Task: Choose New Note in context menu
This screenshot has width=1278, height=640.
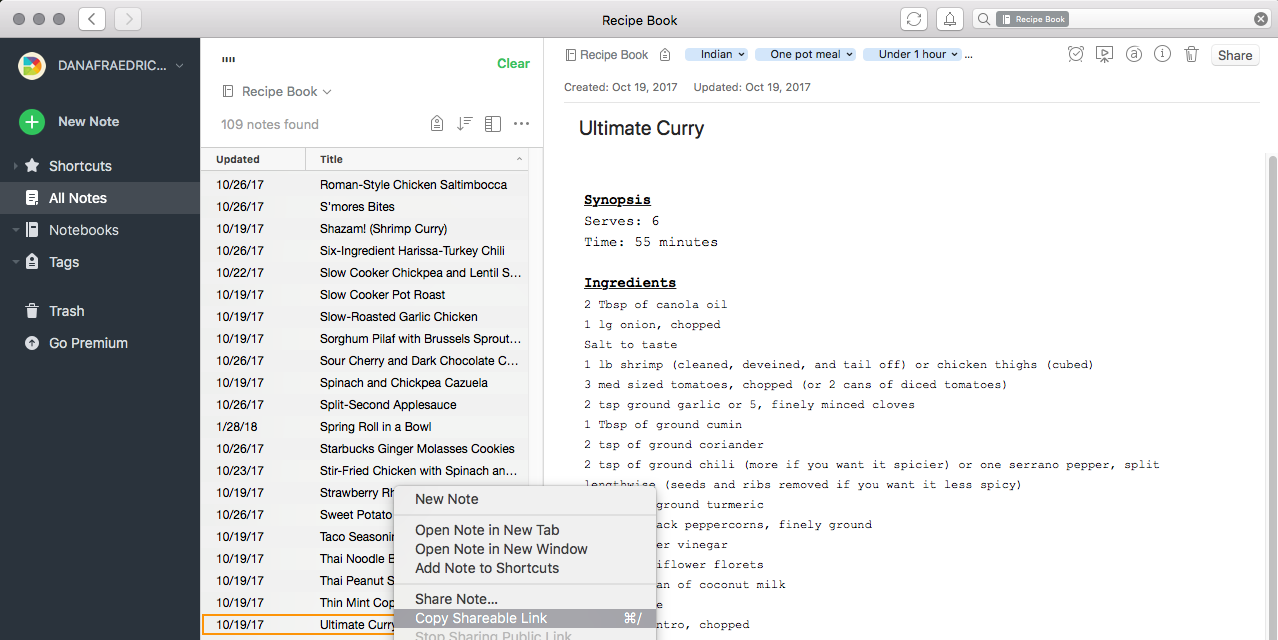Action: [447, 499]
